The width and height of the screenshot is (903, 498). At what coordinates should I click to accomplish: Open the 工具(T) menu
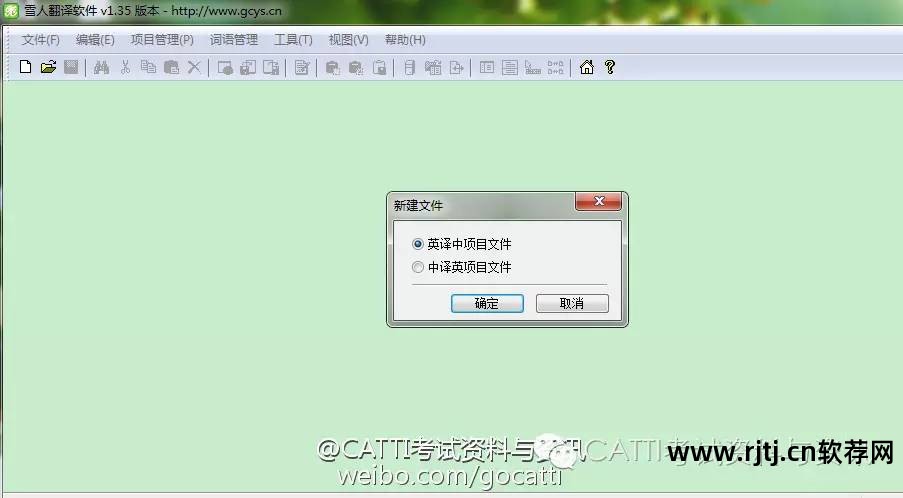click(x=293, y=40)
